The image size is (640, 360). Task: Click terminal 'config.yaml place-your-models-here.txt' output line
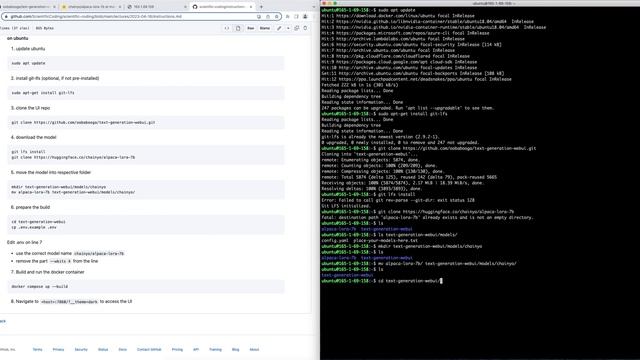click(x=369, y=241)
